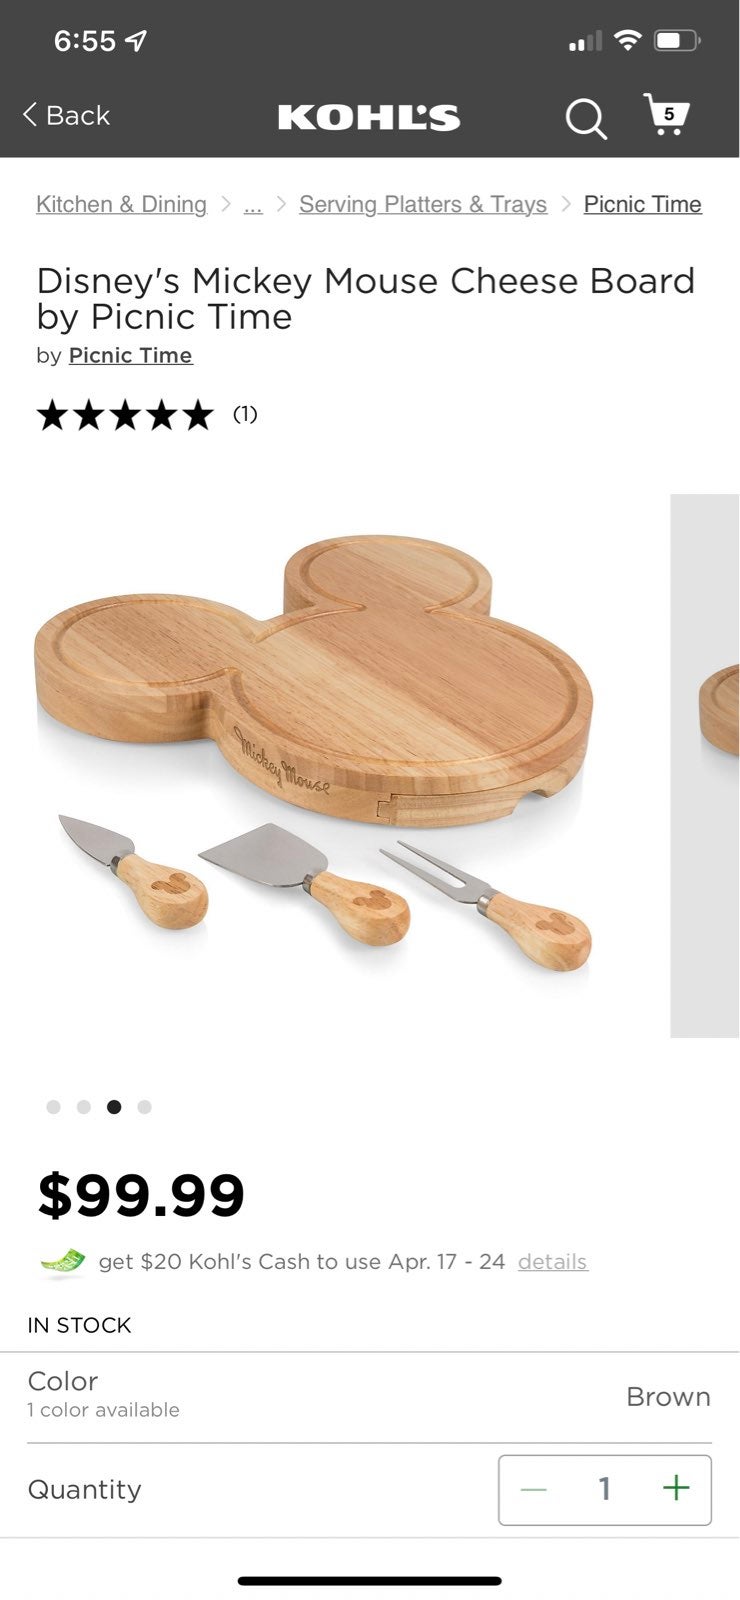Image resolution: width=740 pixels, height=1600 pixels.
Task: Click the Kohl's Cash green icon
Action: point(63,1263)
